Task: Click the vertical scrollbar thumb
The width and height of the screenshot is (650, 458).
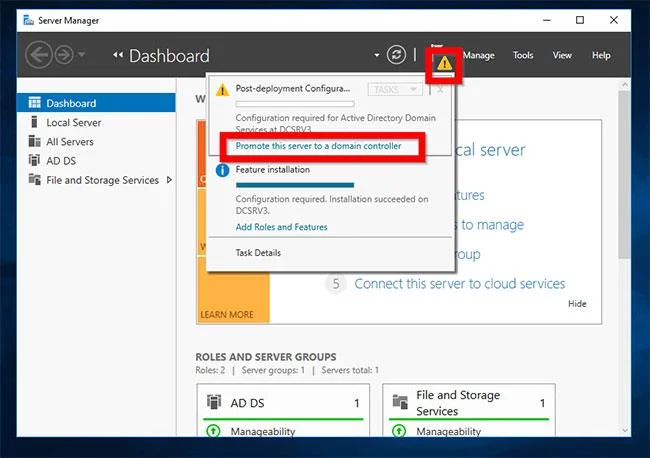Action: (624, 174)
